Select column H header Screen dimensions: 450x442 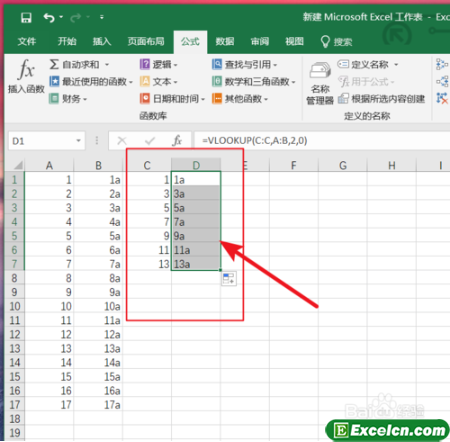pos(392,165)
